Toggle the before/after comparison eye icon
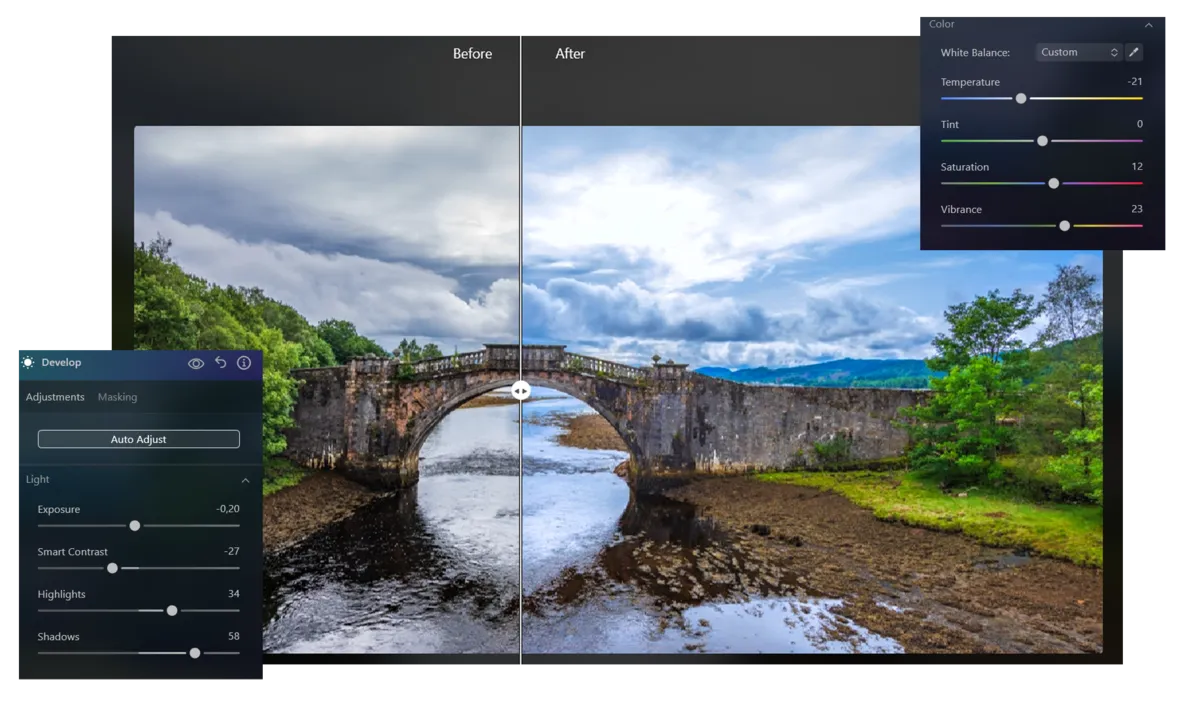 coord(196,363)
